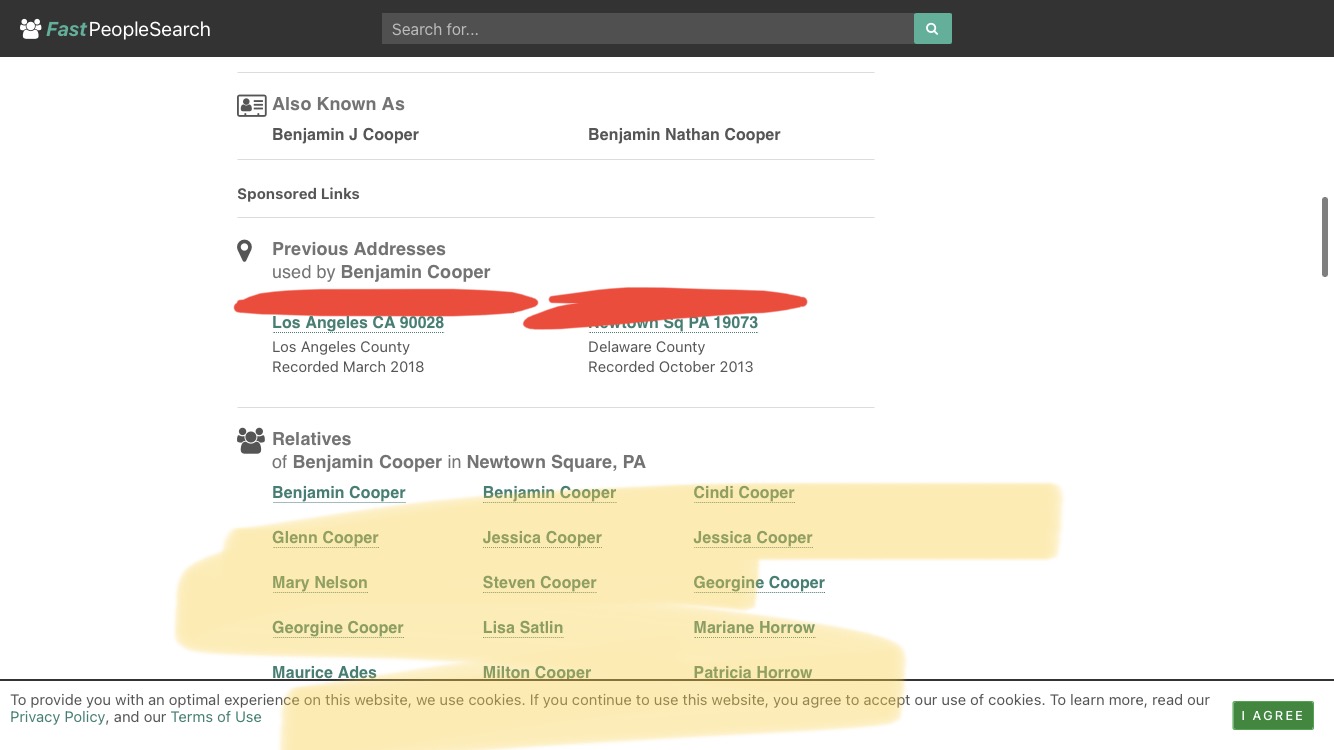The width and height of the screenshot is (1334, 750).
Task: Click the Sponsored Links label
Action: tap(298, 194)
